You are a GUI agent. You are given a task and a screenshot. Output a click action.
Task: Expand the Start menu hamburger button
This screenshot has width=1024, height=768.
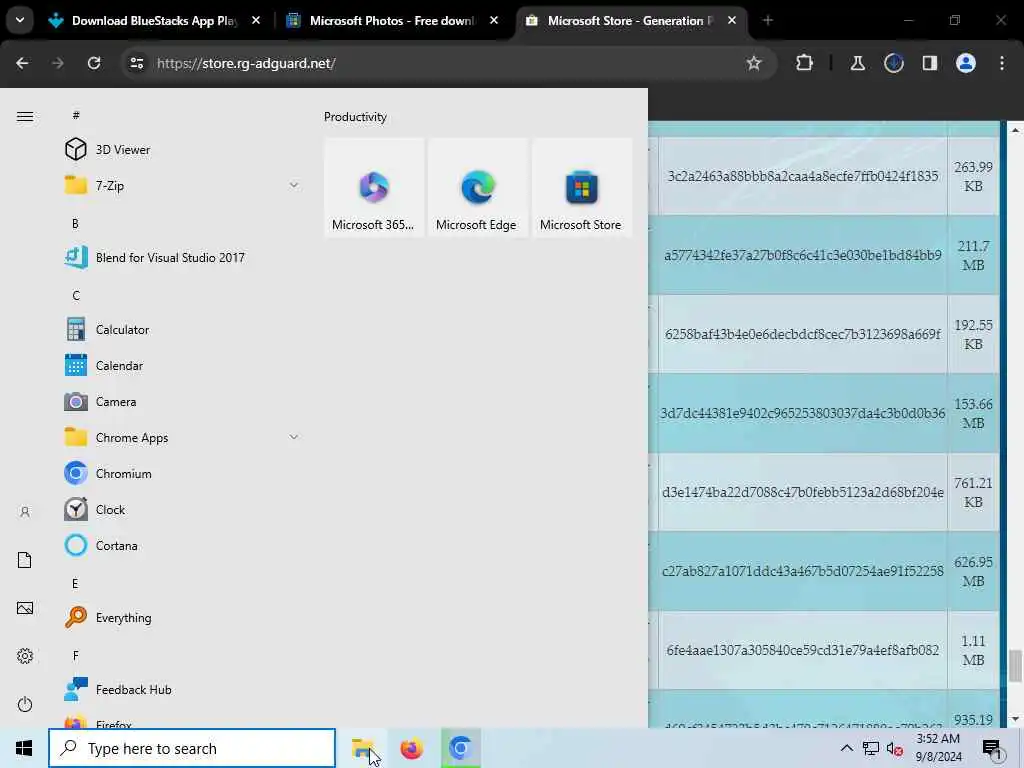pyautogui.click(x=25, y=116)
